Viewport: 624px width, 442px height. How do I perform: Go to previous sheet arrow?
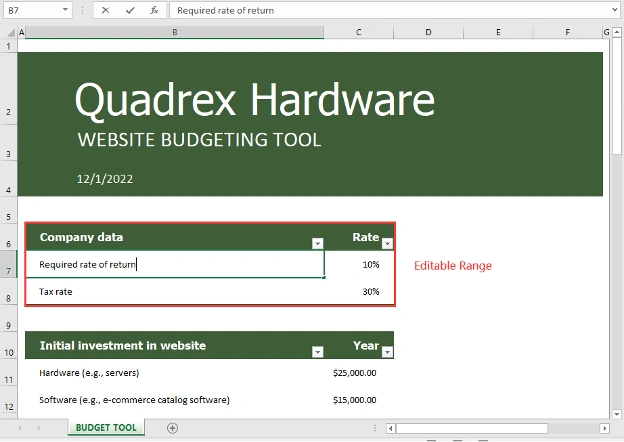[20, 428]
